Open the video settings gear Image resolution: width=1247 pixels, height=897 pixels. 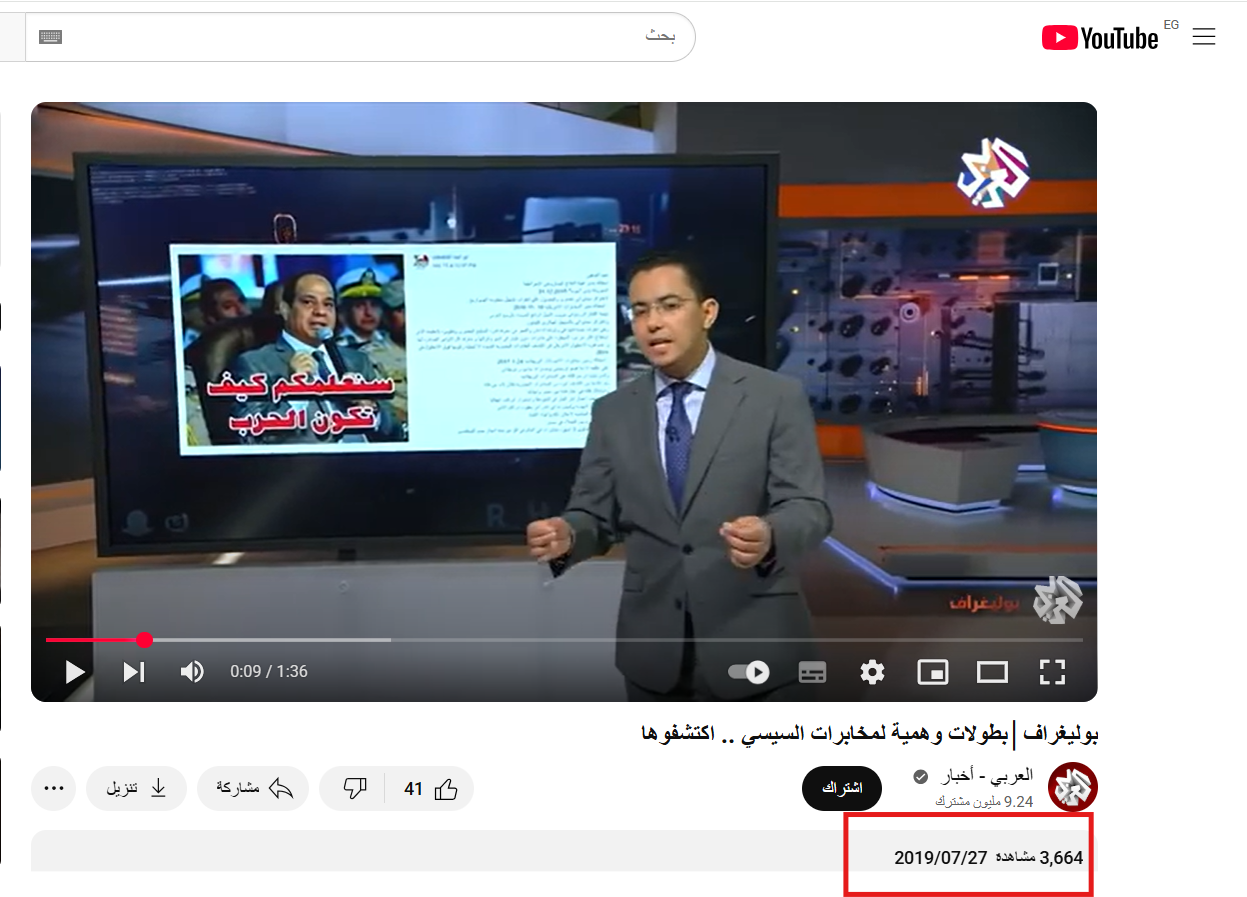point(872,672)
